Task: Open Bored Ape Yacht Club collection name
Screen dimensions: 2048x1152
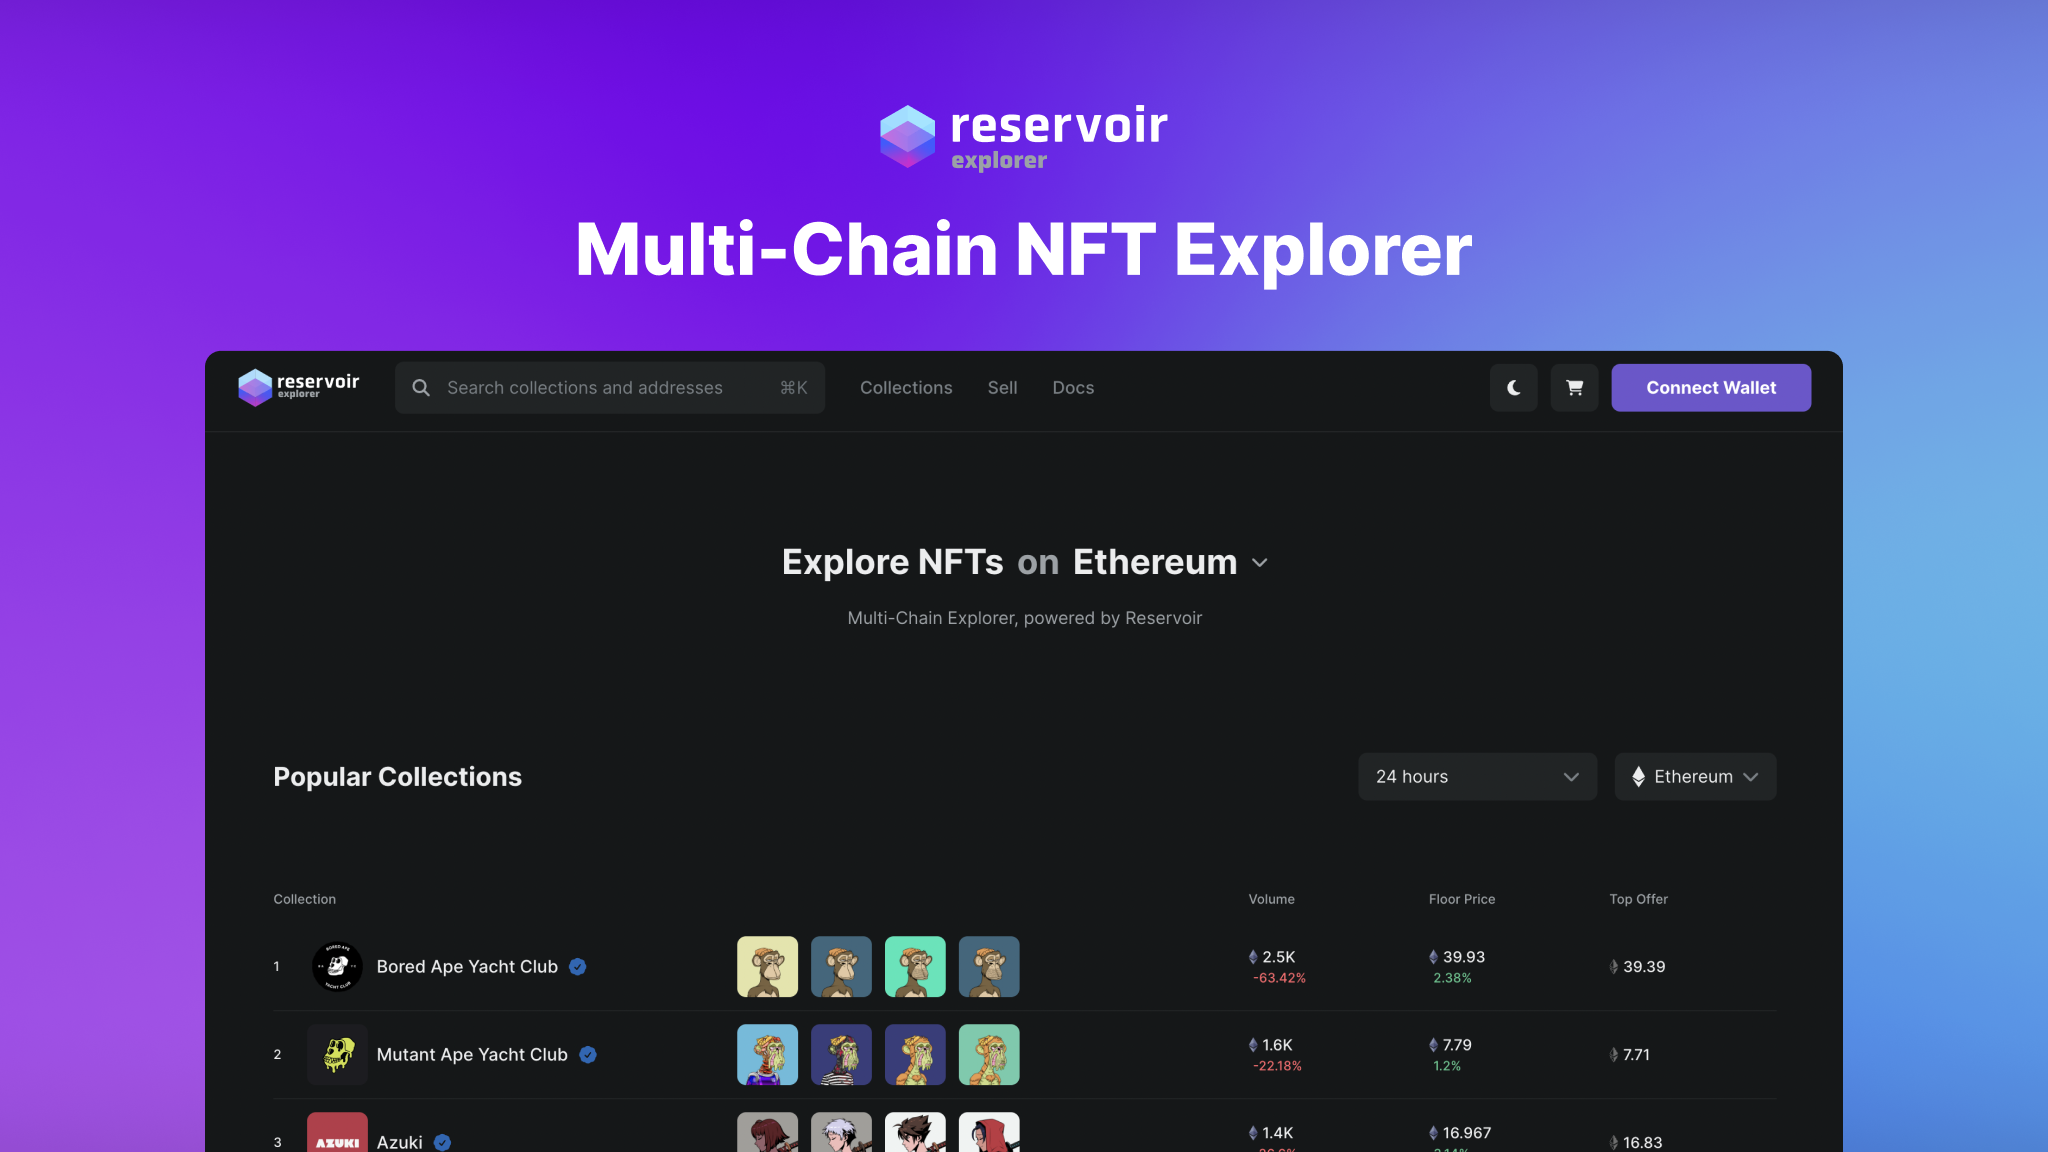Action: pyautogui.click(x=467, y=967)
